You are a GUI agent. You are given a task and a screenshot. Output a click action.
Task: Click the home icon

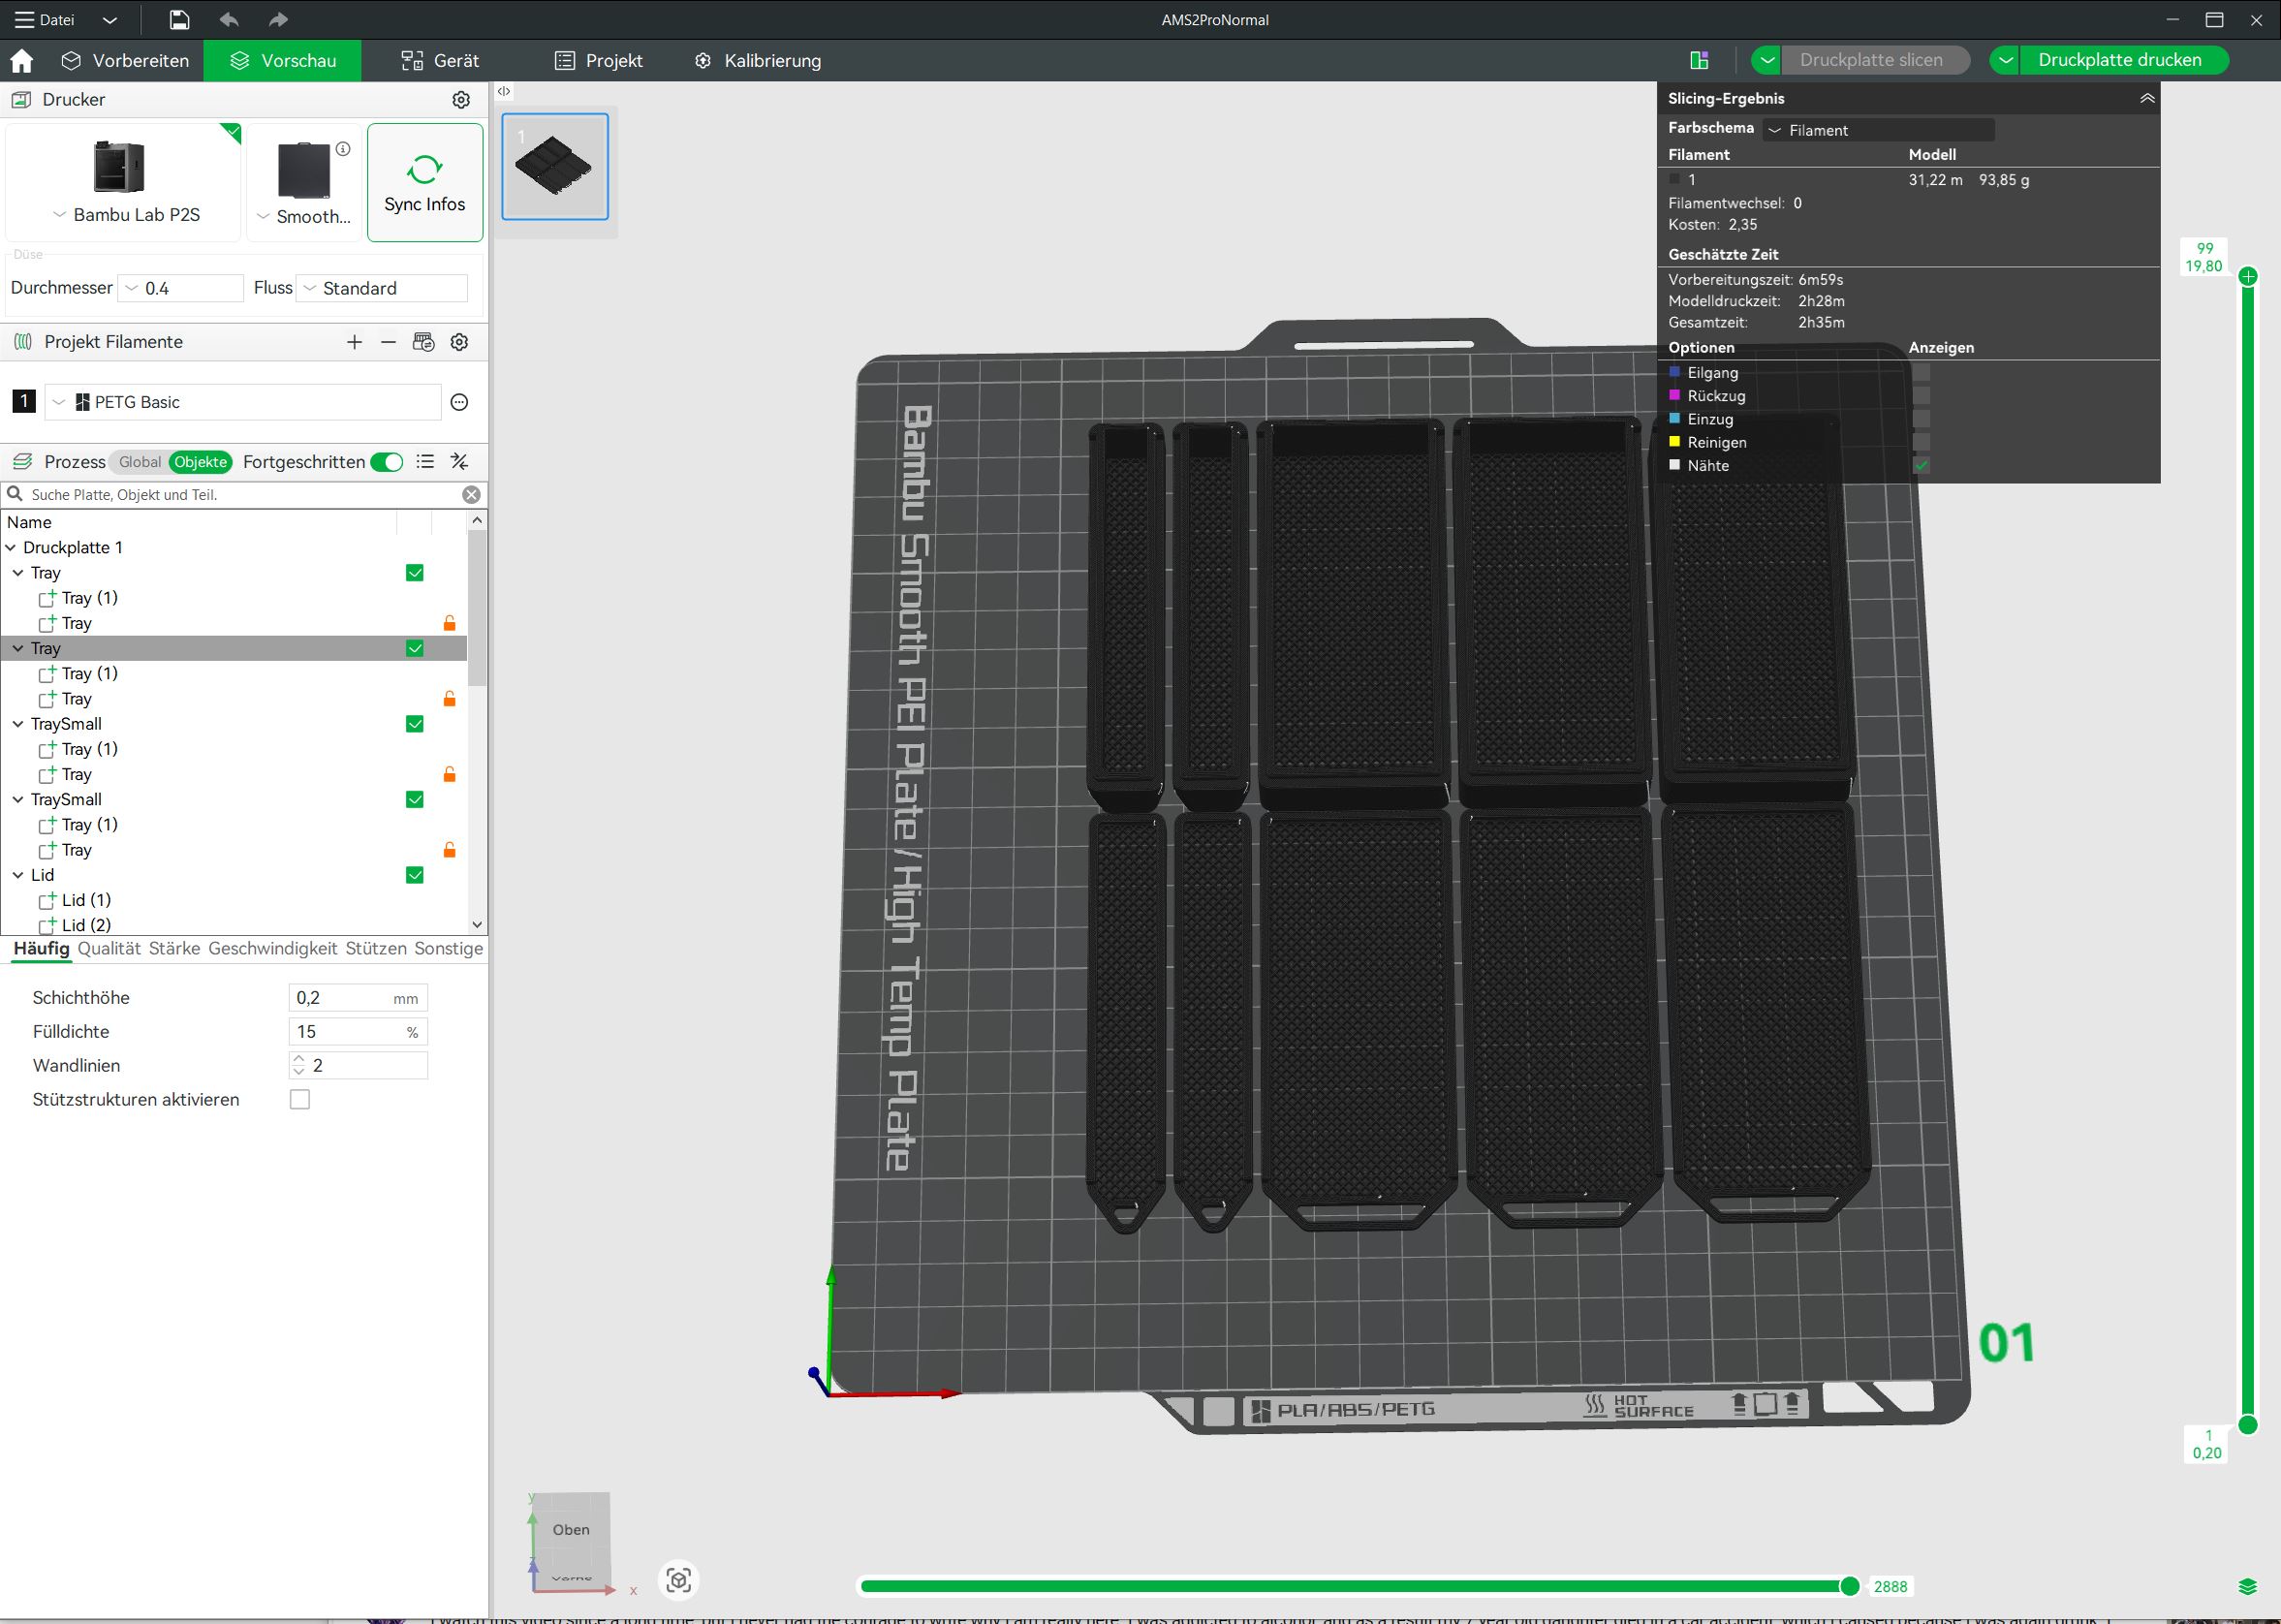[21, 61]
